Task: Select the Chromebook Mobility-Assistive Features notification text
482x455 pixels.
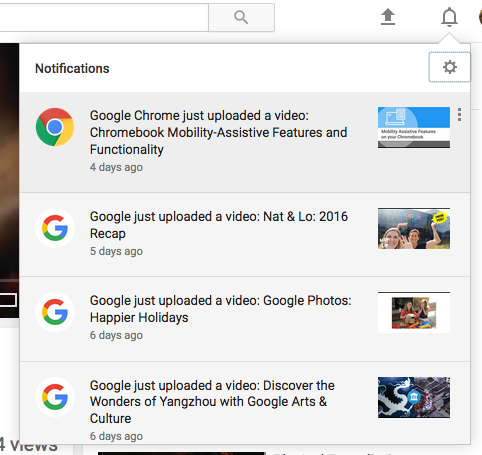Action: [x=219, y=132]
